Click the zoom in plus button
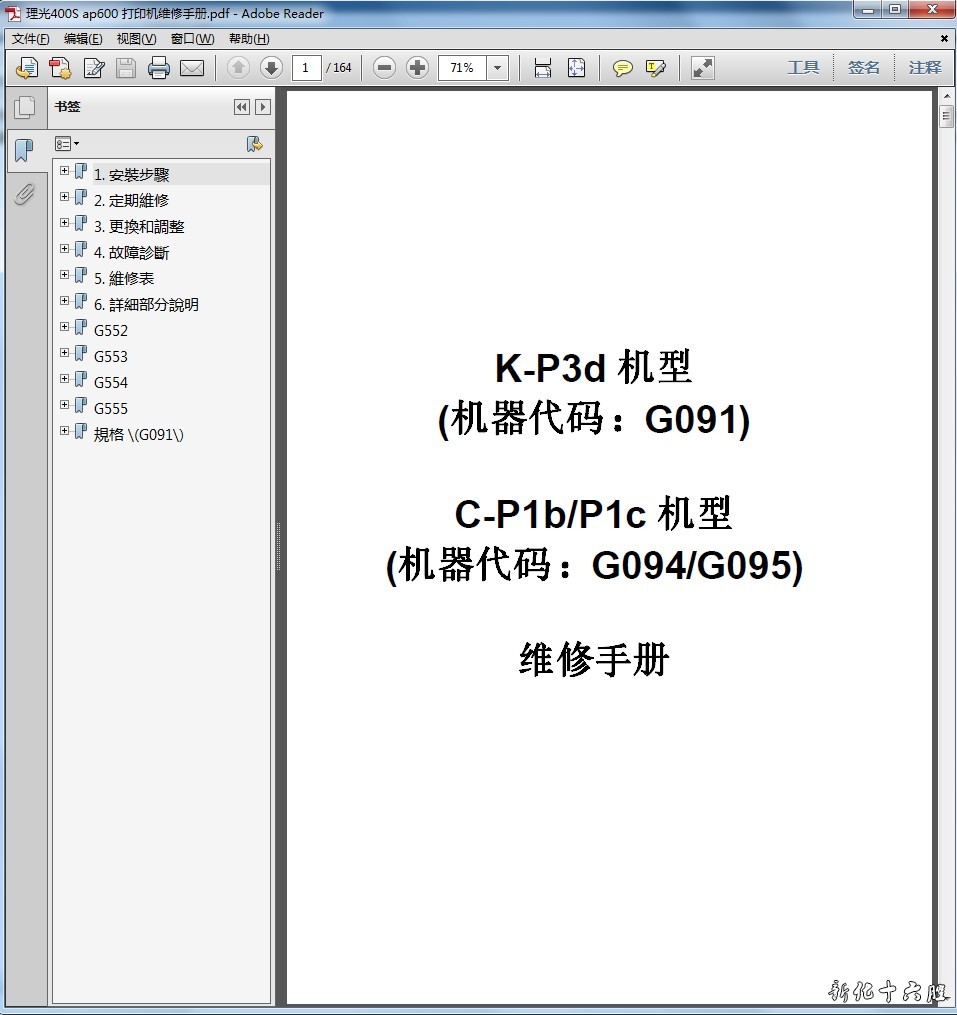Screen dimensions: 957x1015 pyautogui.click(x=418, y=68)
